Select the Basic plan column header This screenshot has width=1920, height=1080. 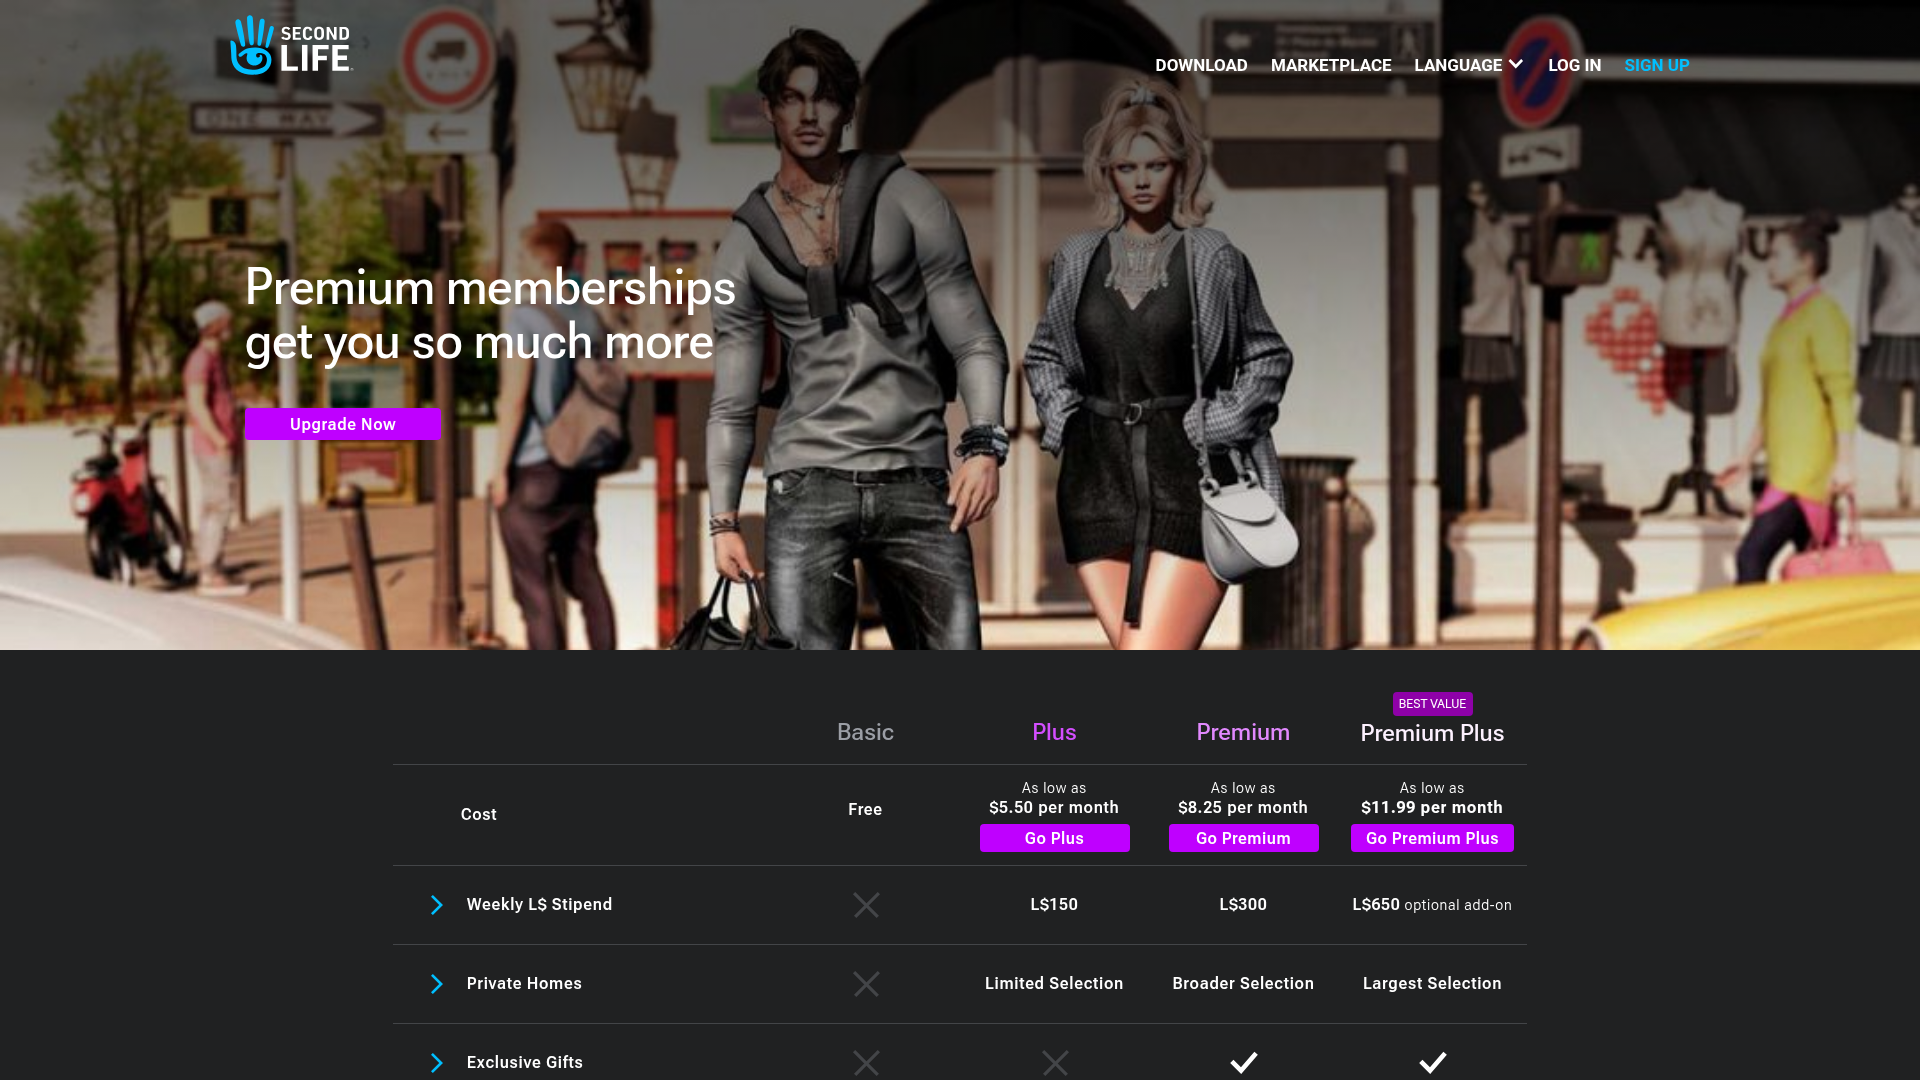point(865,732)
